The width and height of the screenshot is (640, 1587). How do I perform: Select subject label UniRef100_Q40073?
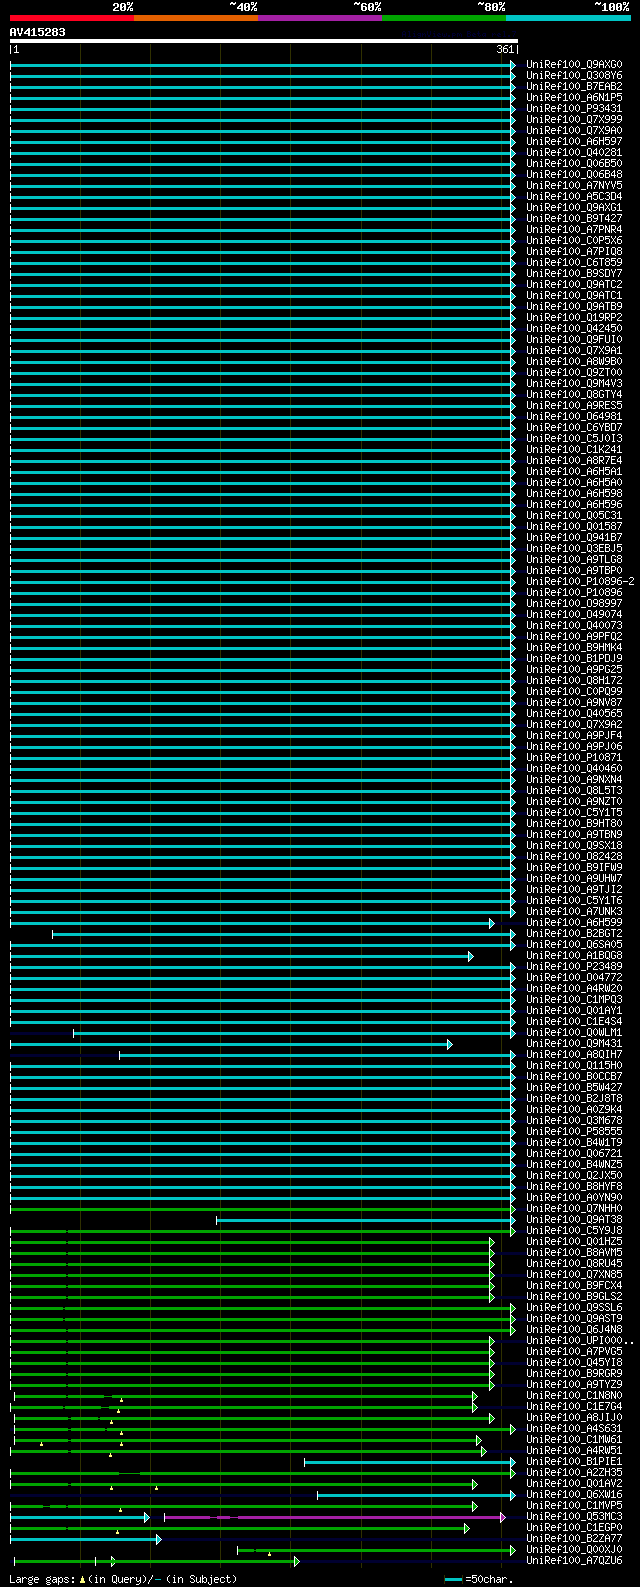pyautogui.click(x=574, y=625)
